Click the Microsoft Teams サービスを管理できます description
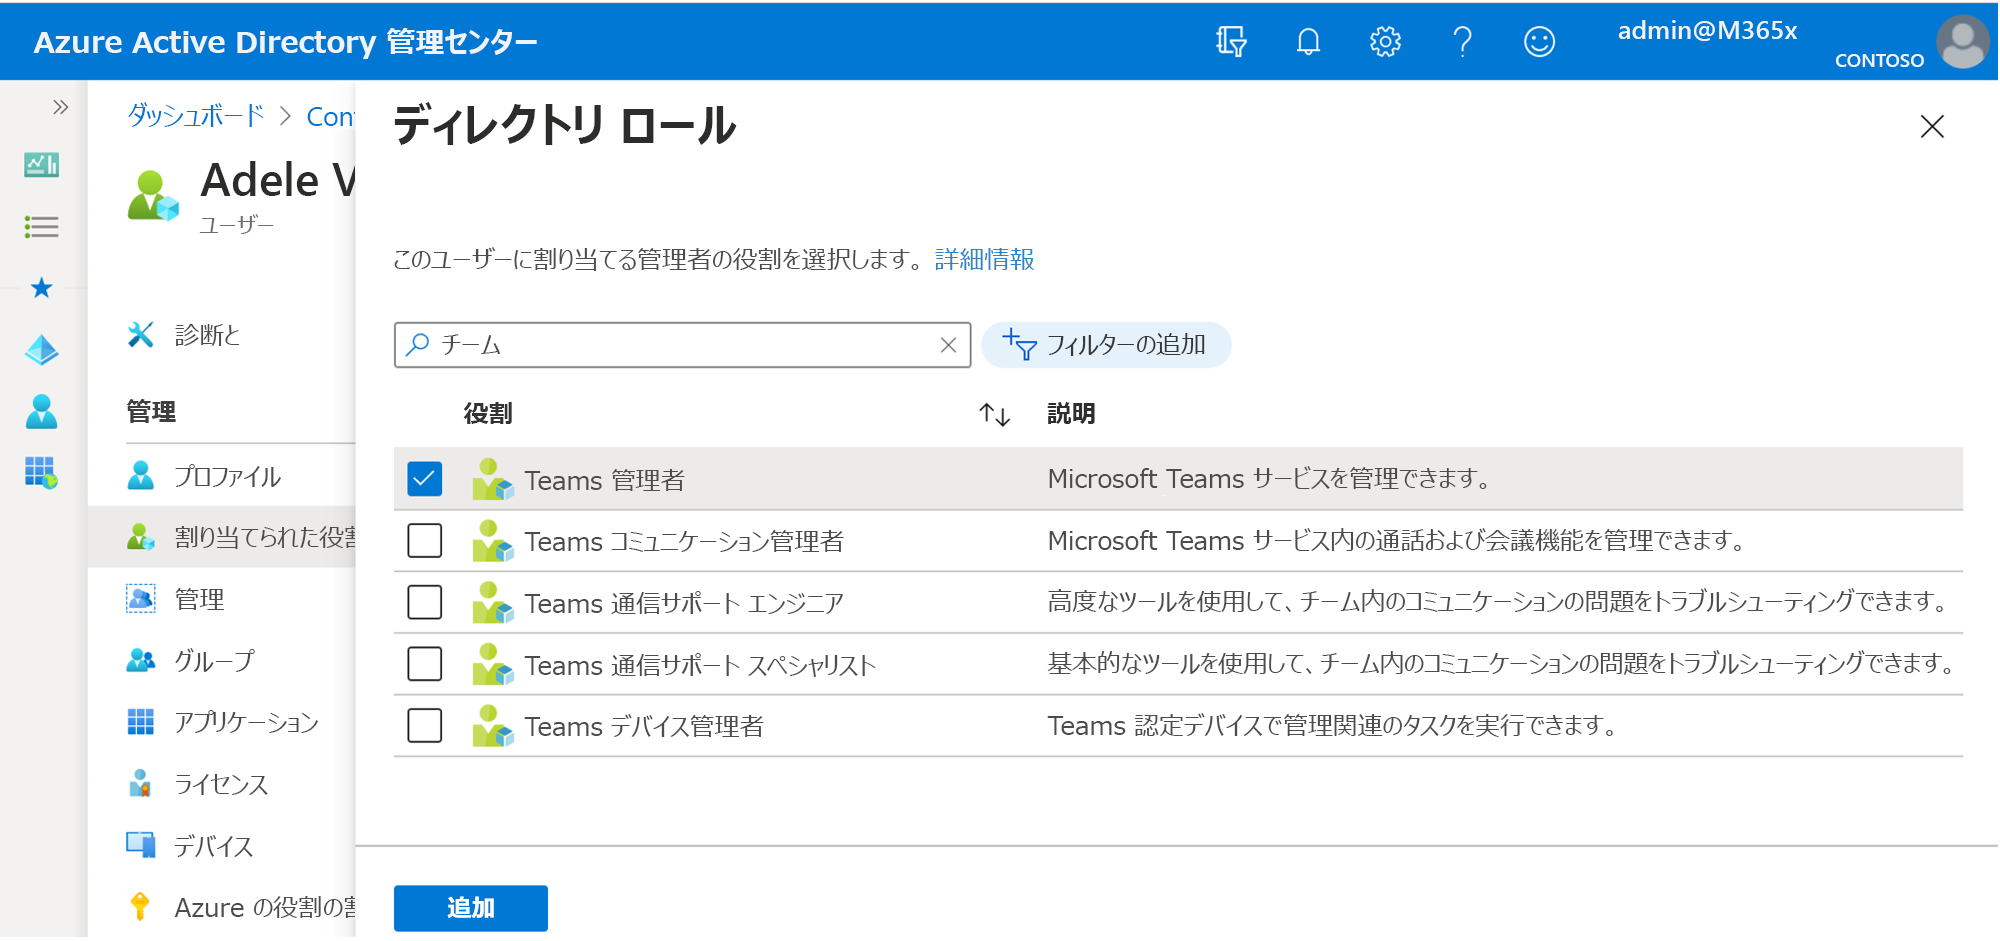The height and width of the screenshot is (941, 2000). 1269,479
